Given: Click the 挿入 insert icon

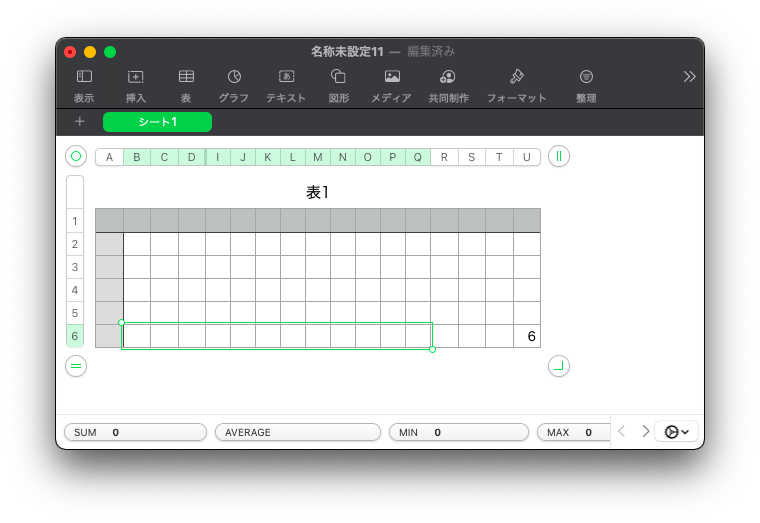Looking at the screenshot, I should click(x=136, y=77).
